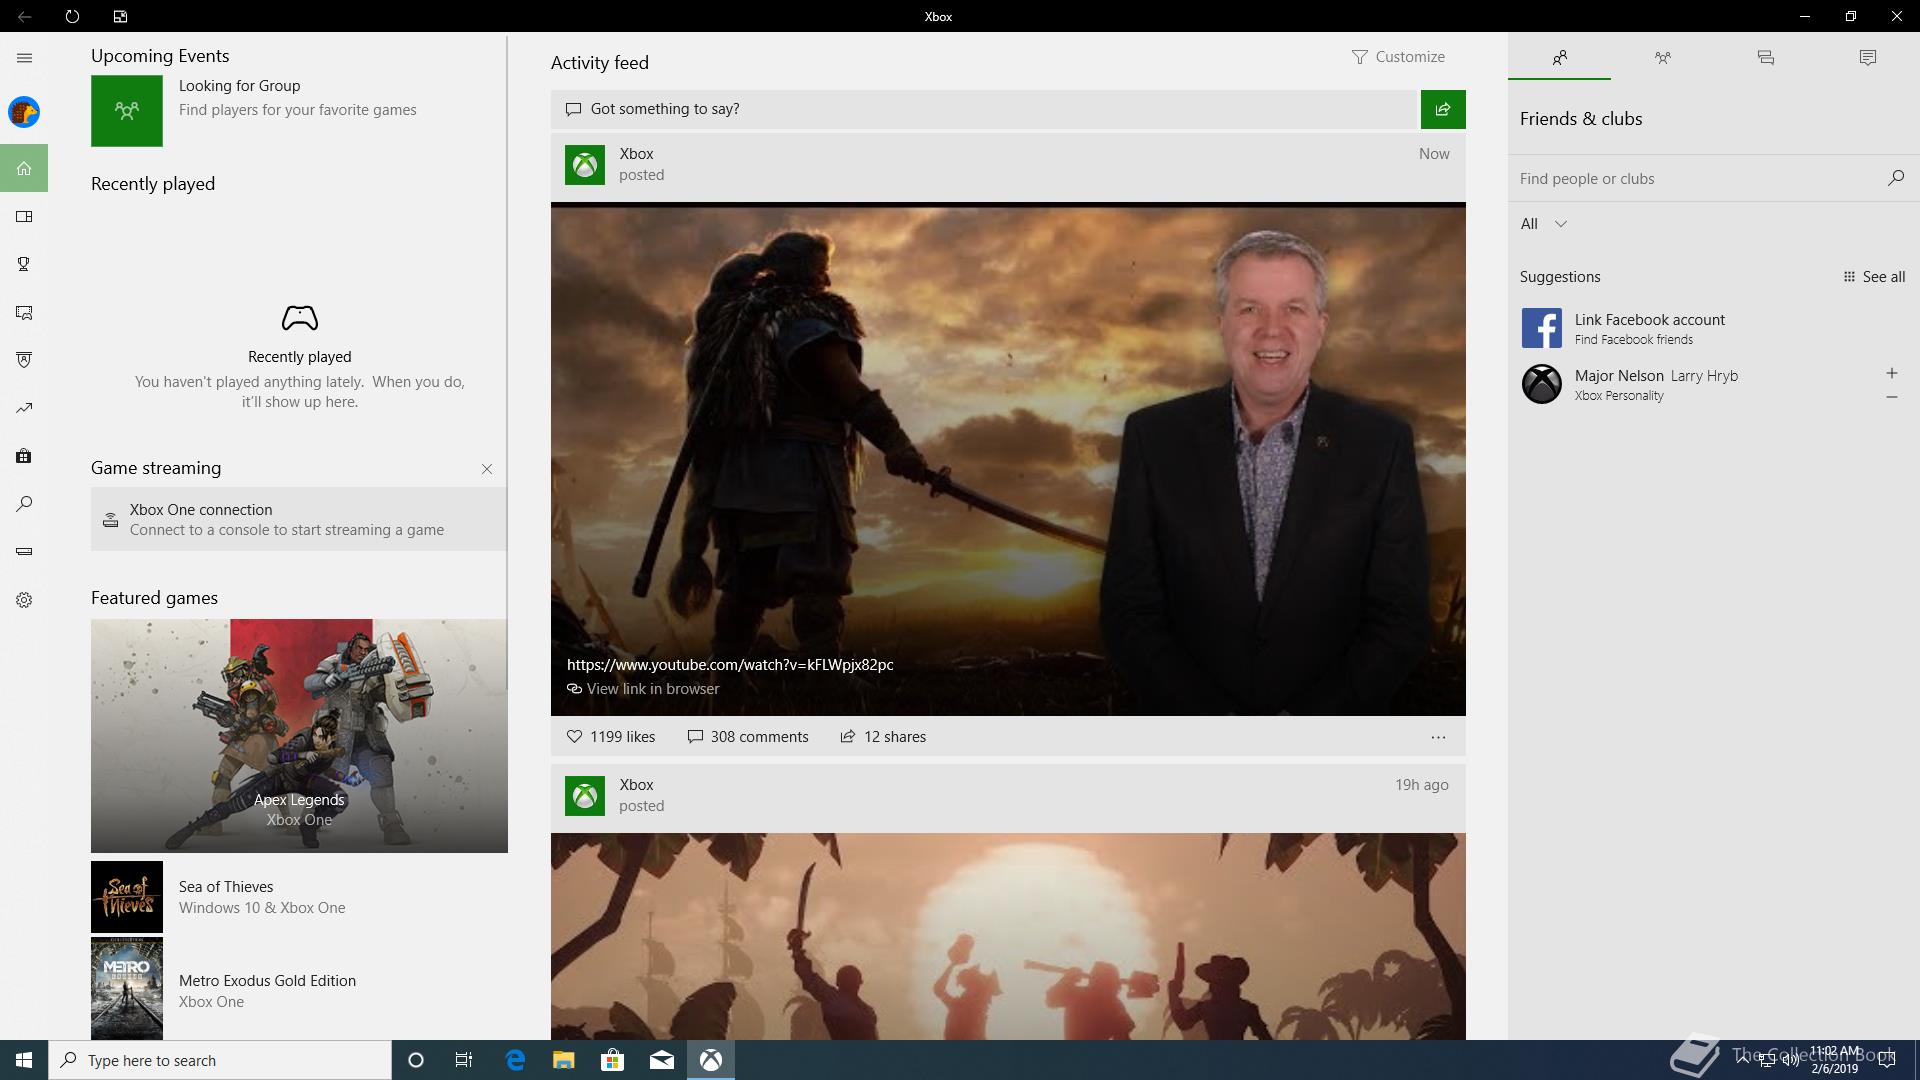Open second Xbox post image

click(x=1008, y=936)
